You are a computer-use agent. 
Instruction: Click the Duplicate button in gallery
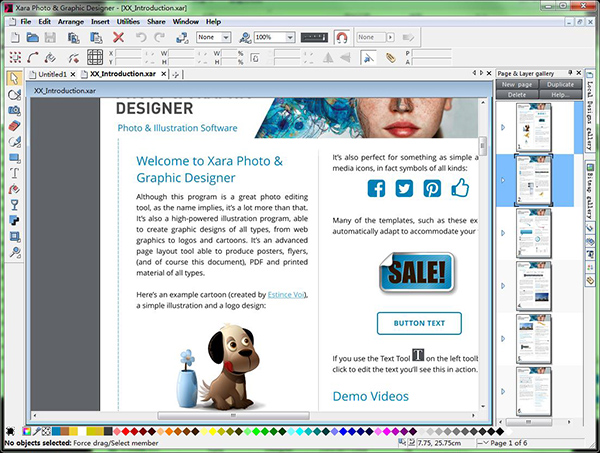pyautogui.click(x=561, y=85)
